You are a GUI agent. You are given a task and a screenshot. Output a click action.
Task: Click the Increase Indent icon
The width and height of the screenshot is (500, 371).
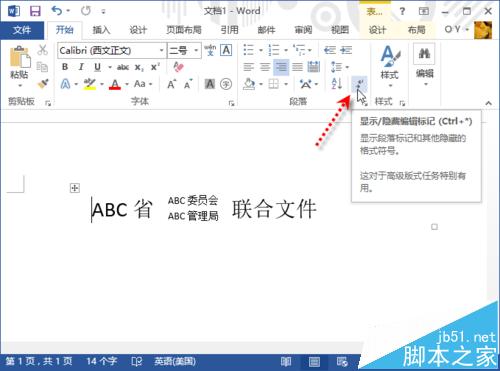pyautogui.click(x=346, y=50)
